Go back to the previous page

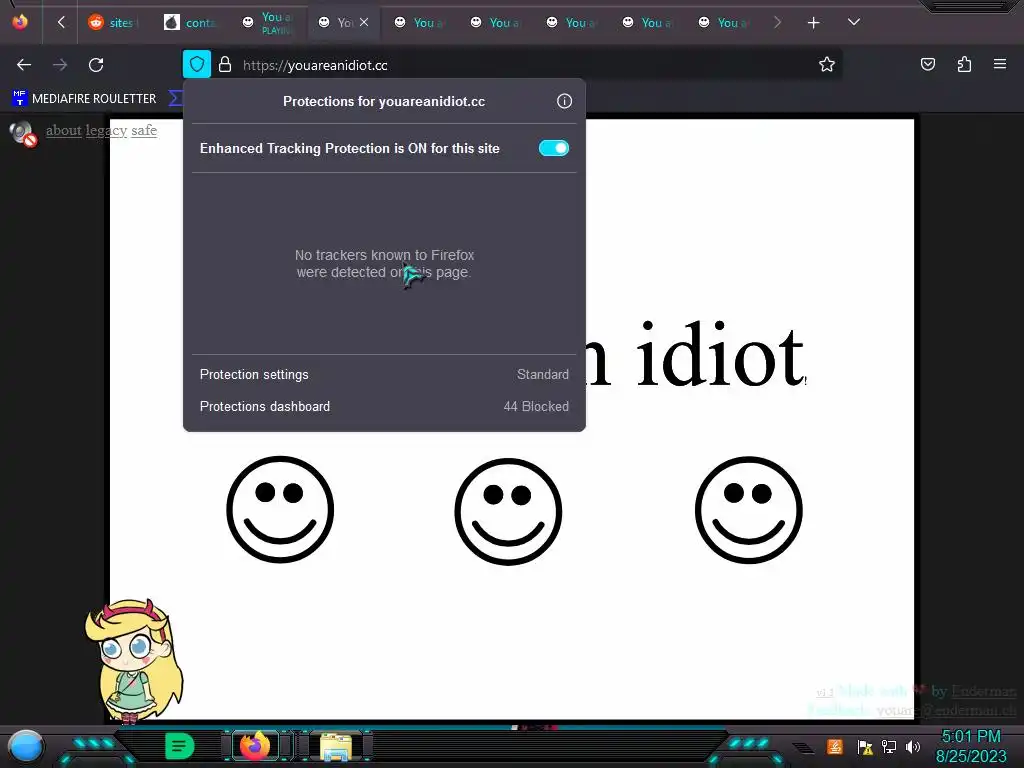point(24,65)
